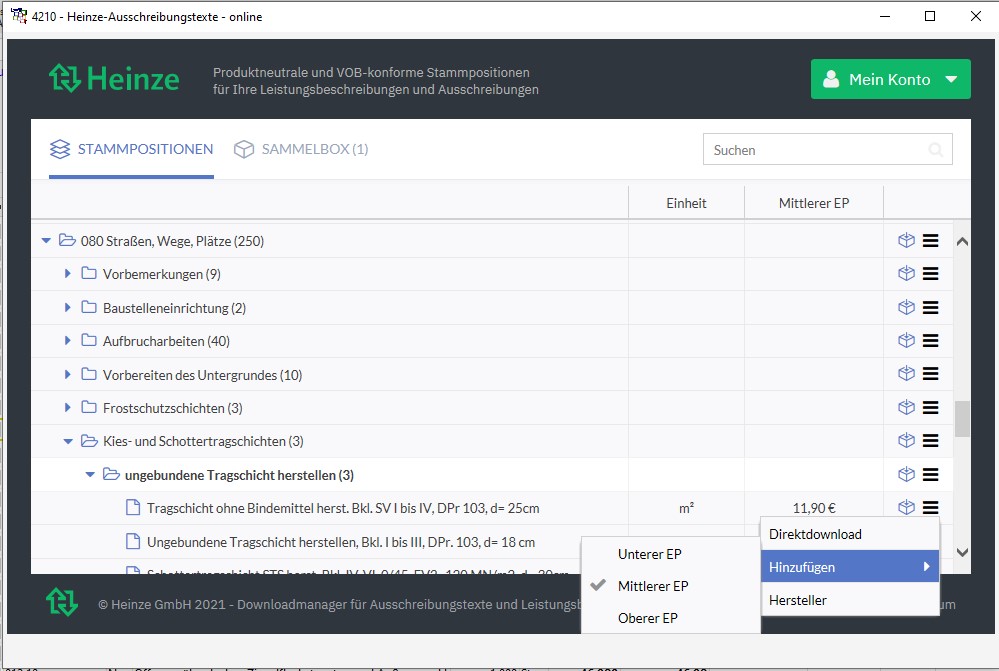The height and width of the screenshot is (671, 999).
Task: Collapse ungebundene Tragschicht herstellen (3) folder
Action: click(x=90, y=475)
